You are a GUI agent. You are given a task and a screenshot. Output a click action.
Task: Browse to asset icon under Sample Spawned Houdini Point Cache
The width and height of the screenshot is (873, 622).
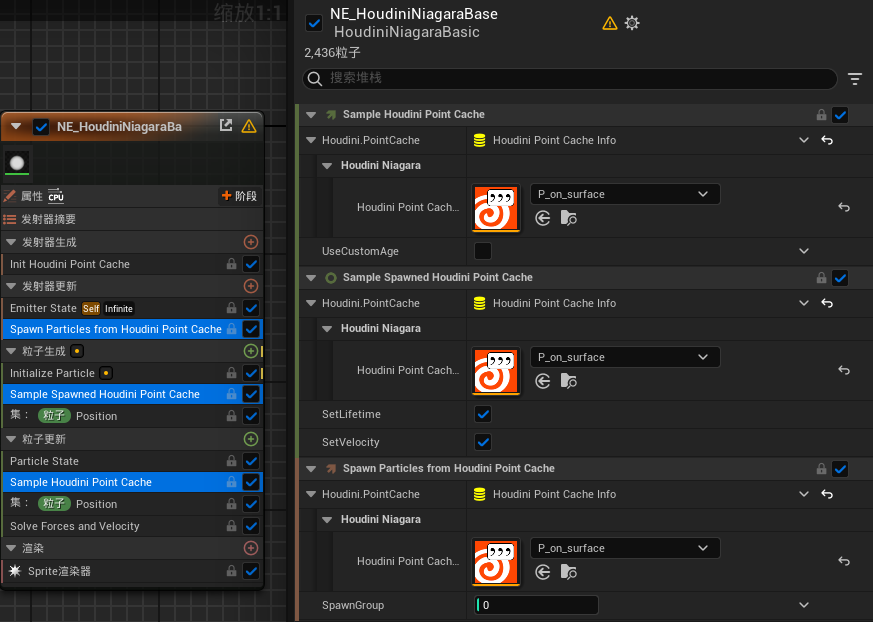pyautogui.click(x=568, y=381)
